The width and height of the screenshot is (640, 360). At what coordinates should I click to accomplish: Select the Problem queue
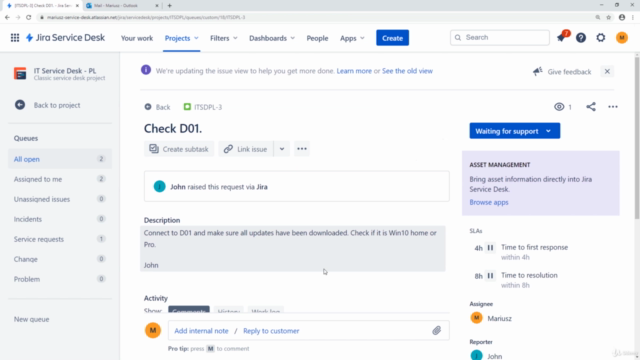tap(60, 279)
